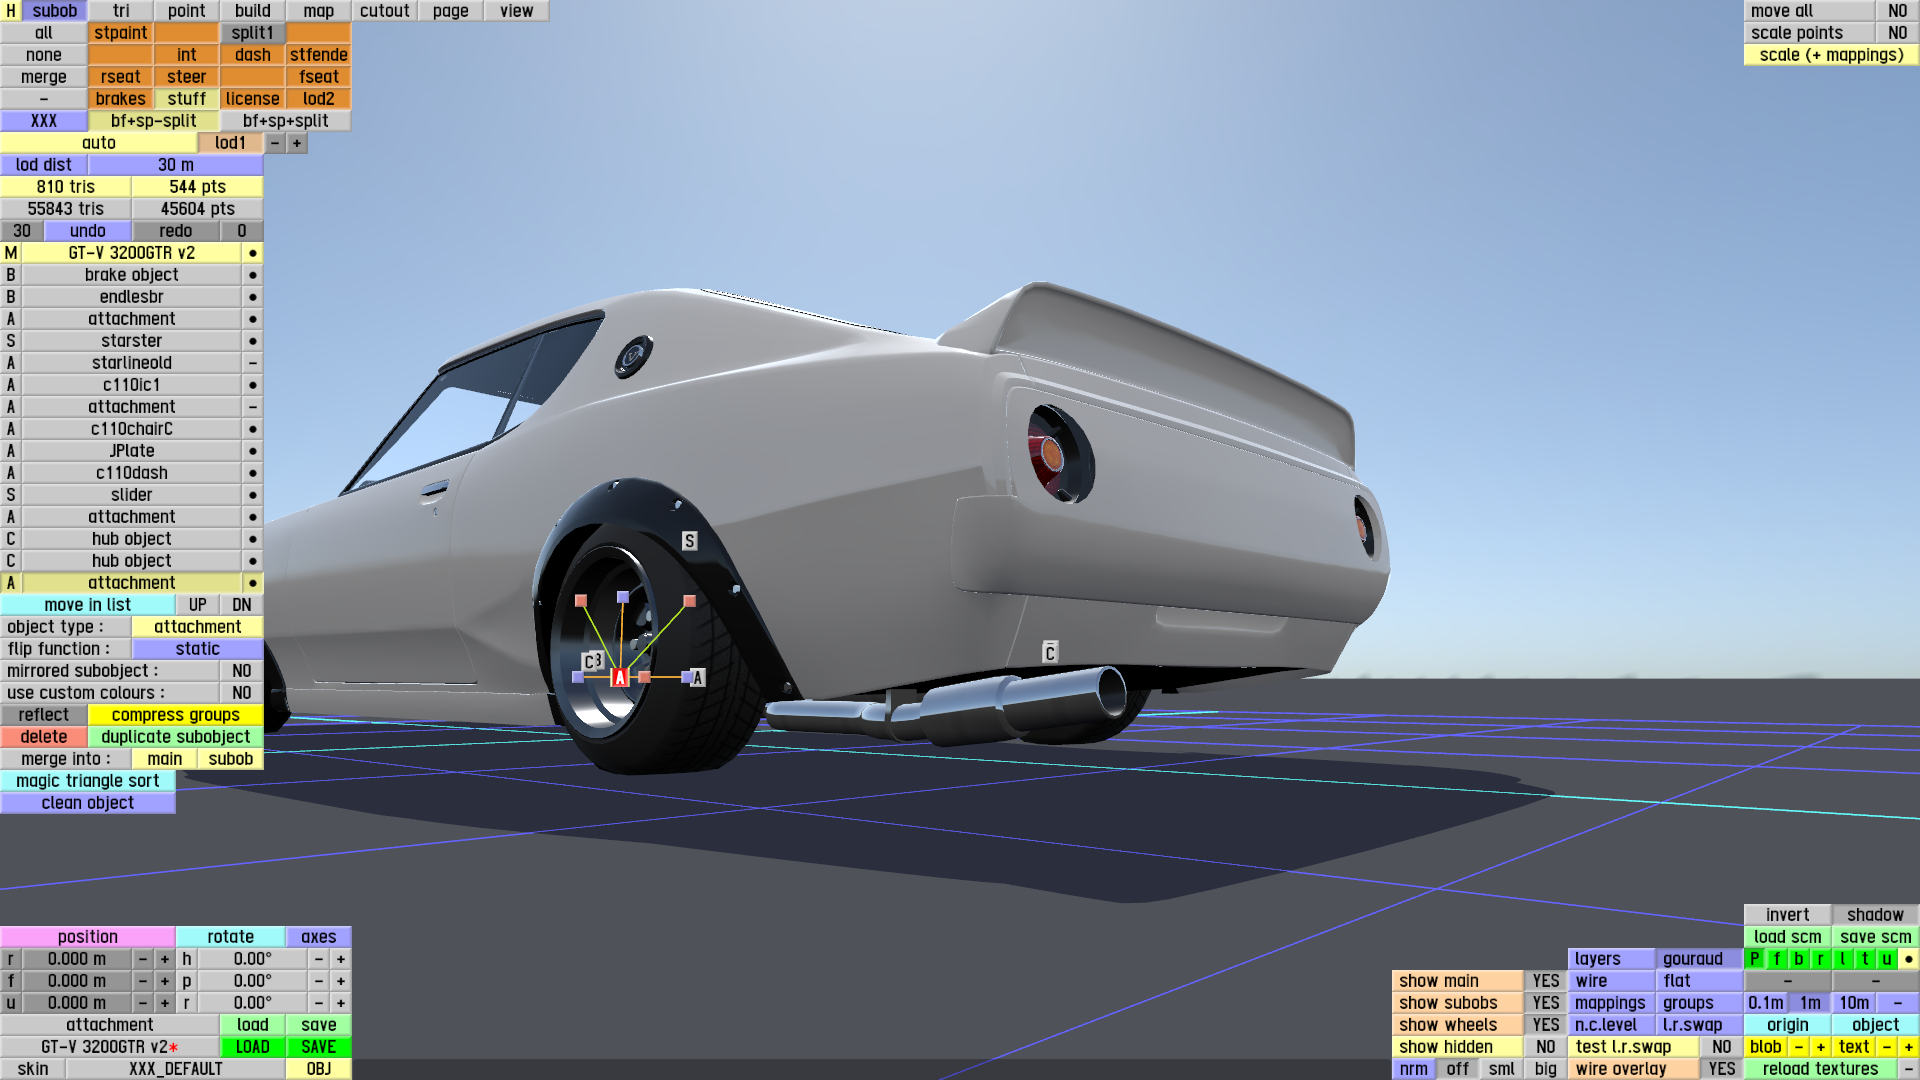Screen dimensions: 1920x1080
Task: Open the object type attachment selector
Action: click(197, 627)
